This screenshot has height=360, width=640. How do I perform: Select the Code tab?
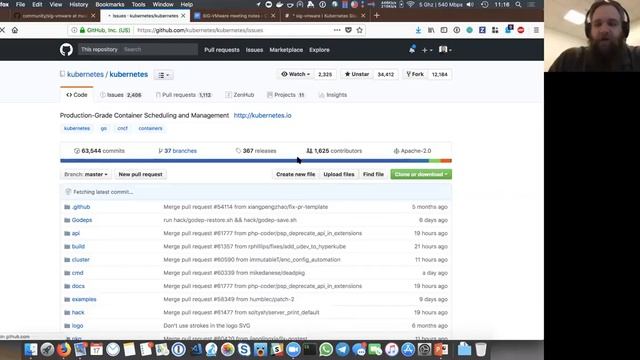[77, 95]
